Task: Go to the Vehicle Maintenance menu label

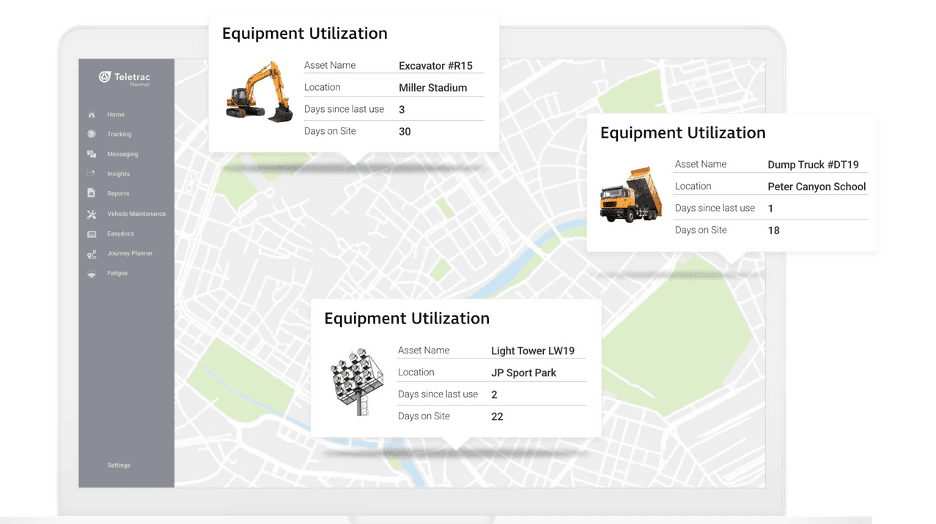Action: (136, 214)
